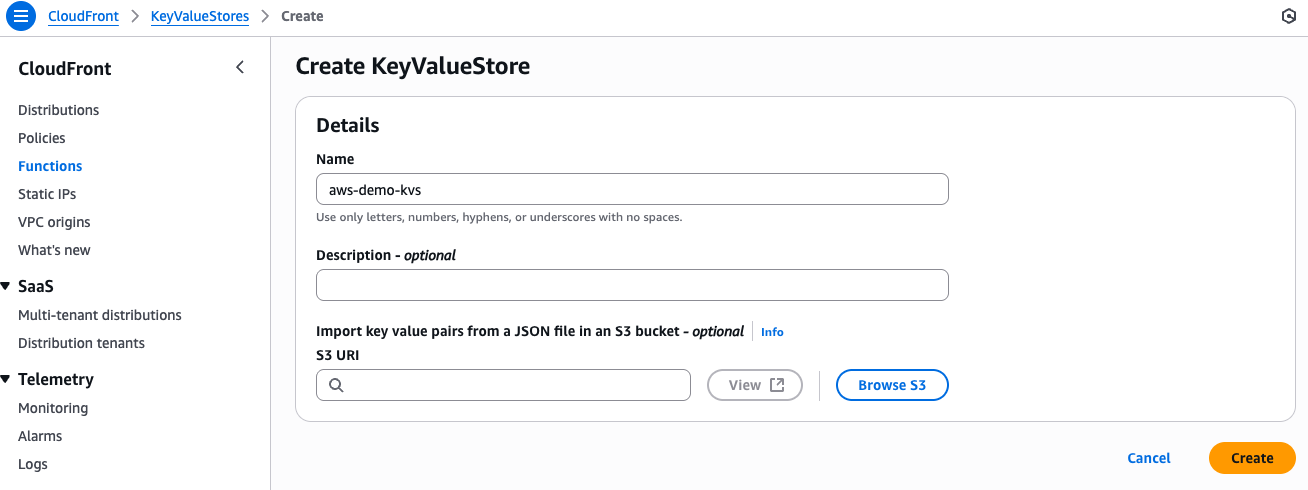The height and width of the screenshot is (490, 1308).
Task: Open Multi-tenant distributions page
Action: (100, 315)
